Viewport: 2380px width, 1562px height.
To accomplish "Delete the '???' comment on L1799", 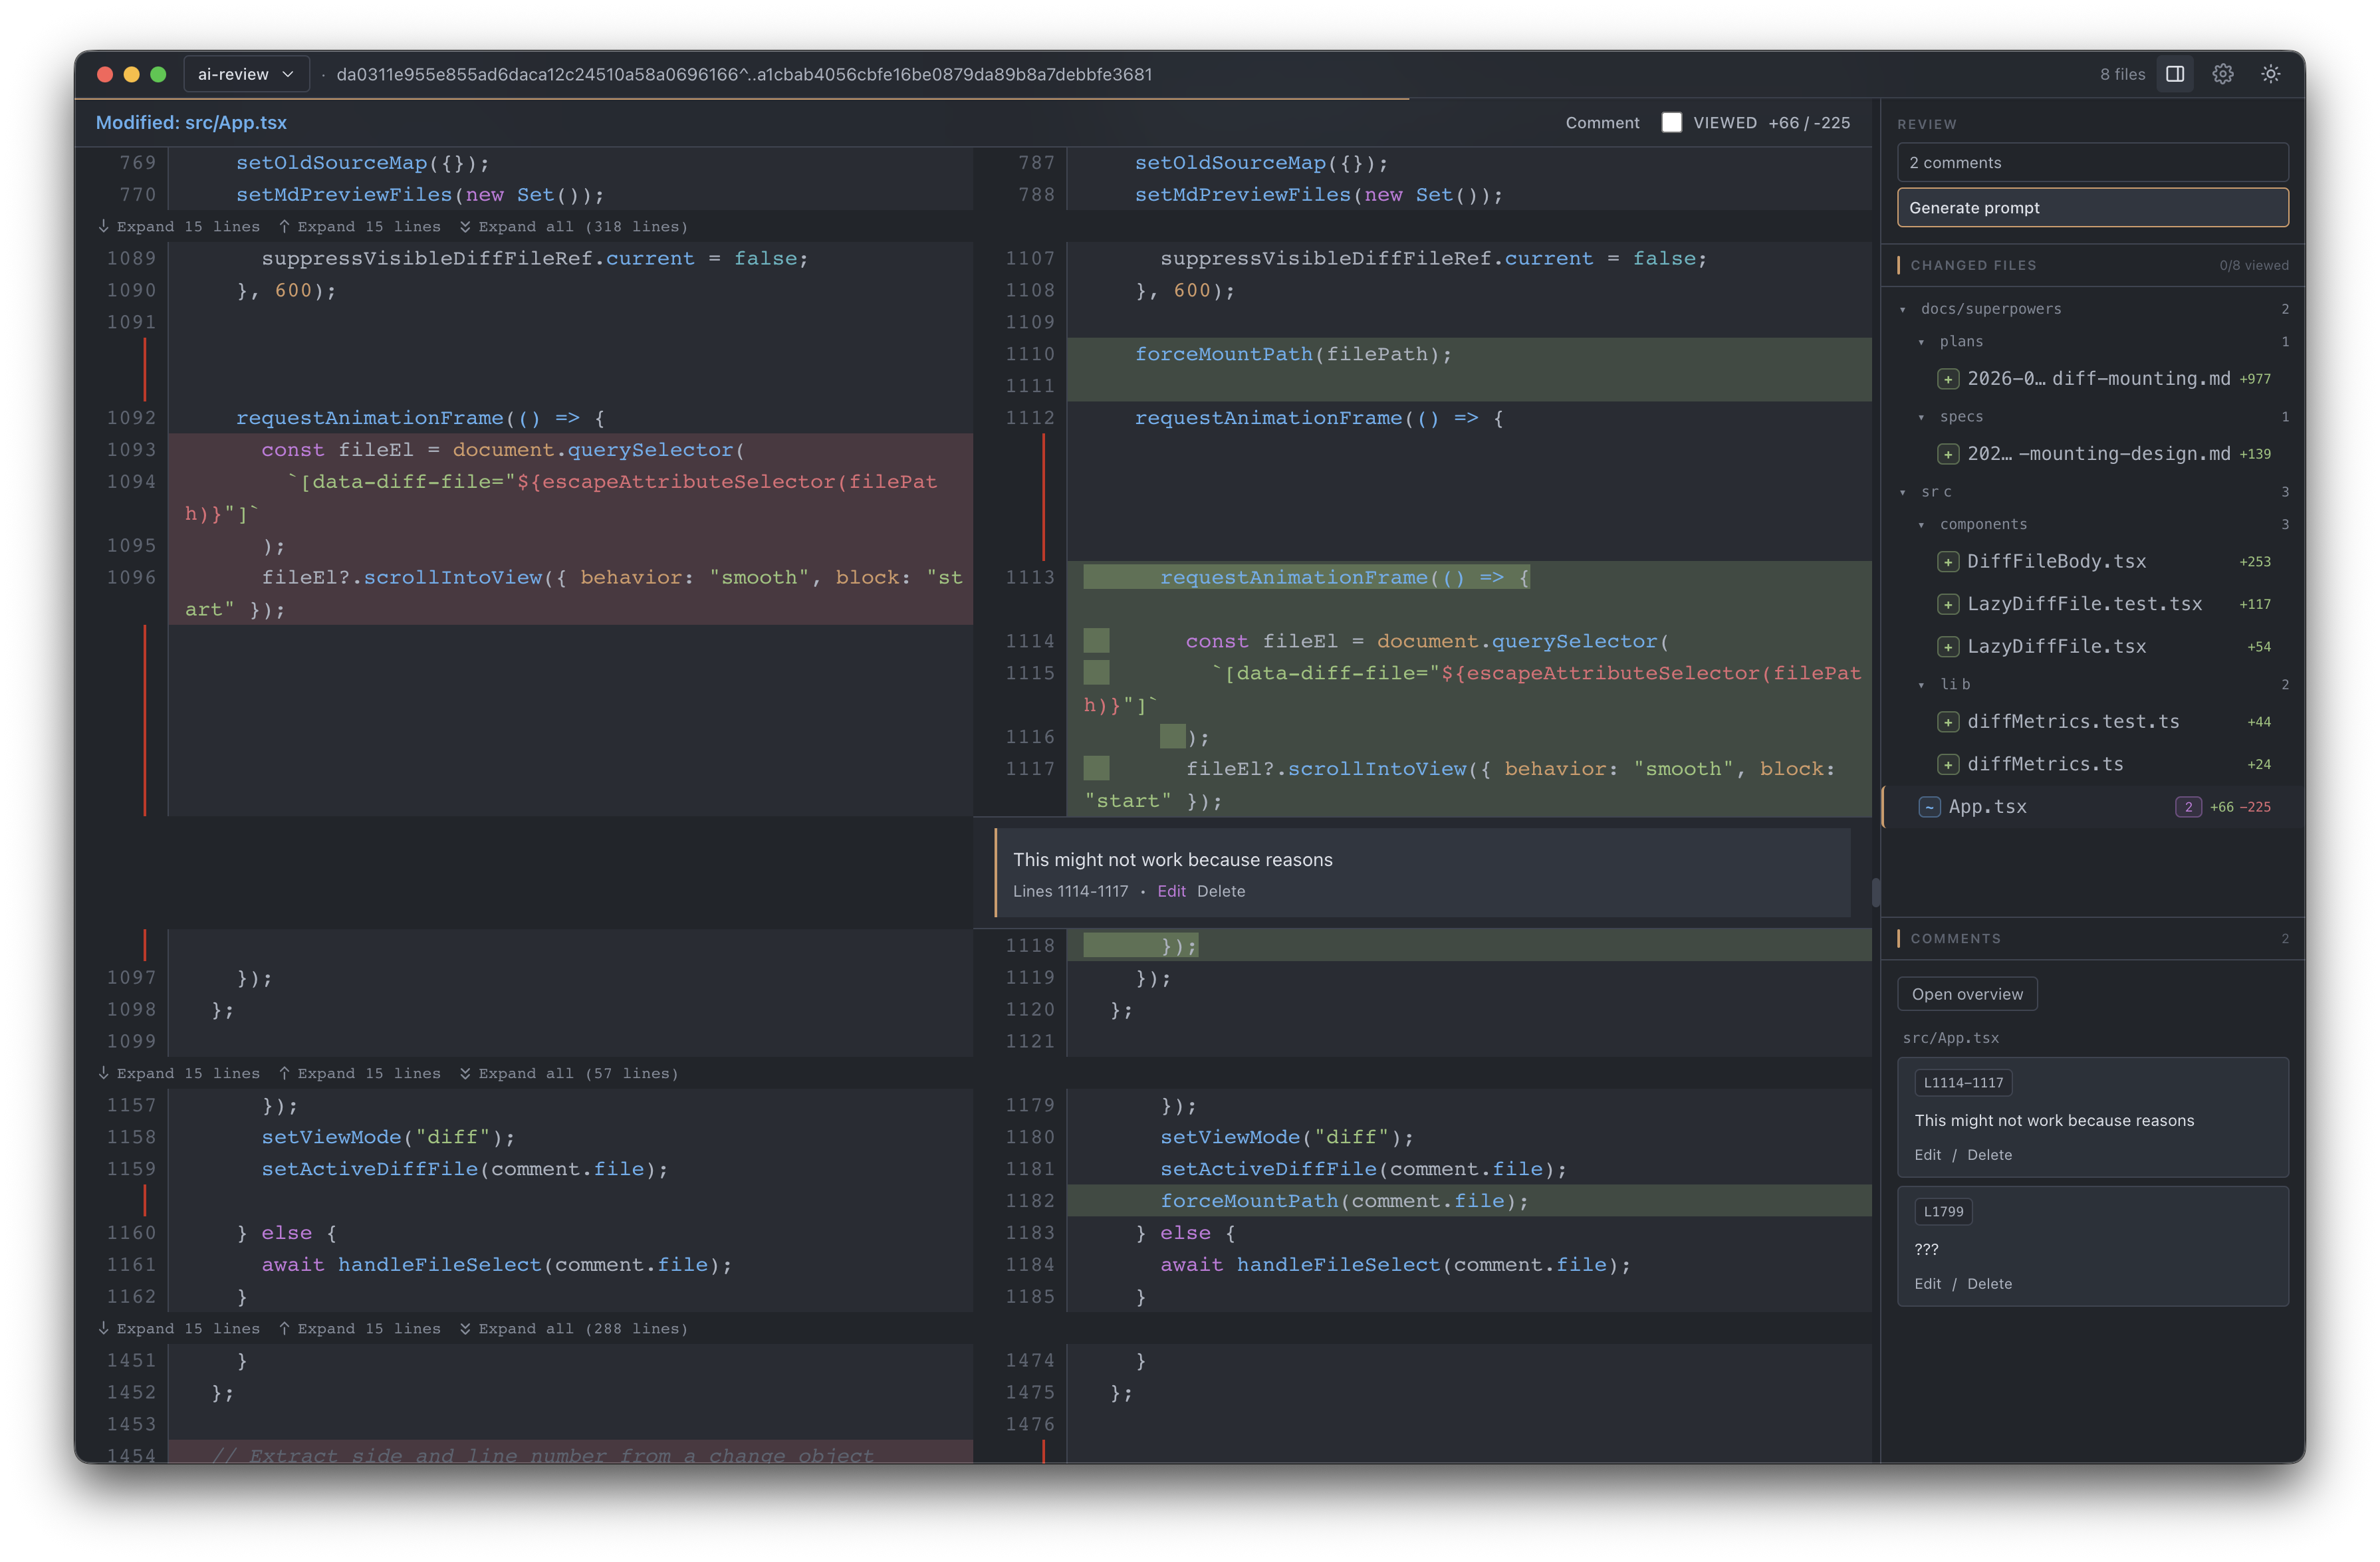I will [x=1989, y=1284].
